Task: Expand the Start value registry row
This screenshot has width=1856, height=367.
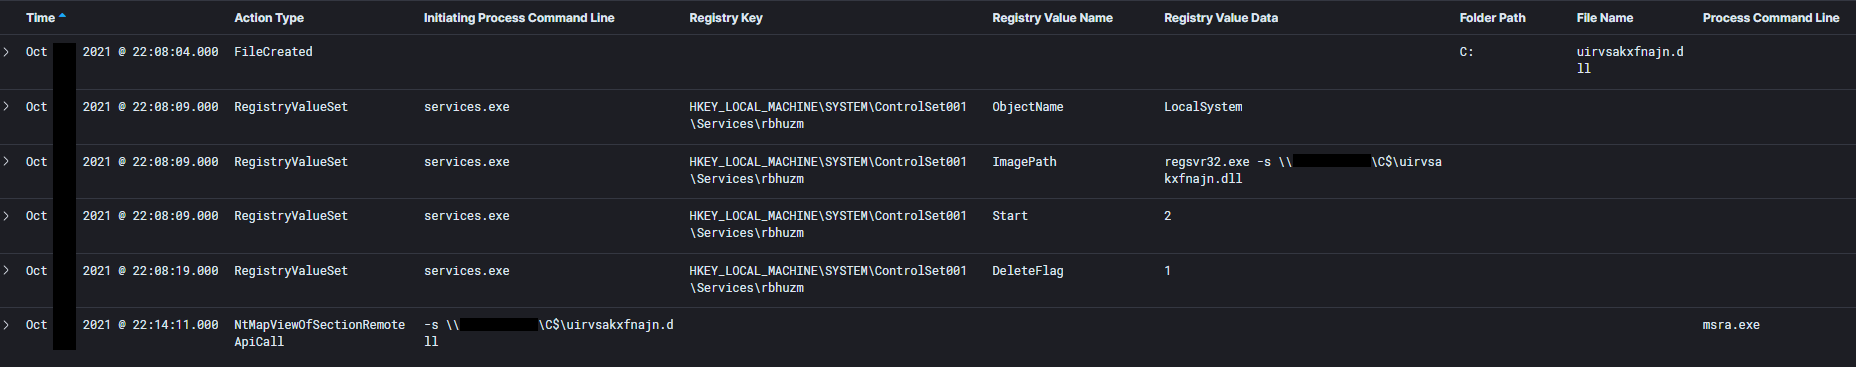Action: [6, 216]
